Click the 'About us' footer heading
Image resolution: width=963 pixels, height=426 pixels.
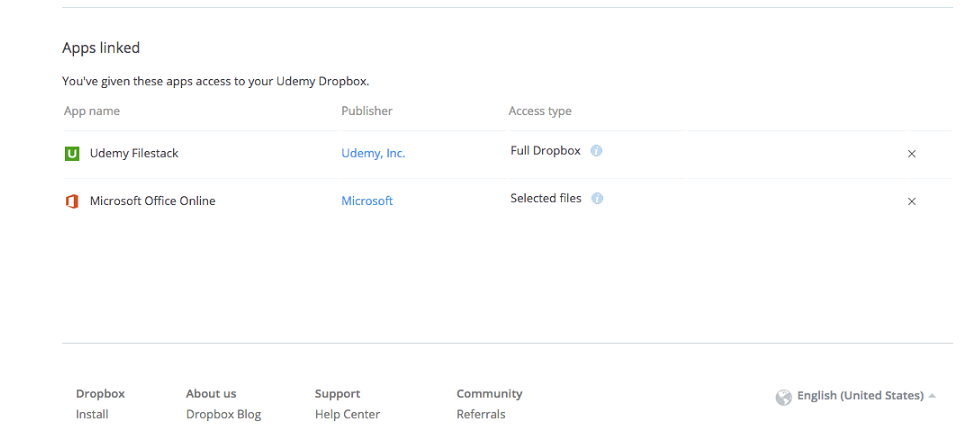[211, 393]
